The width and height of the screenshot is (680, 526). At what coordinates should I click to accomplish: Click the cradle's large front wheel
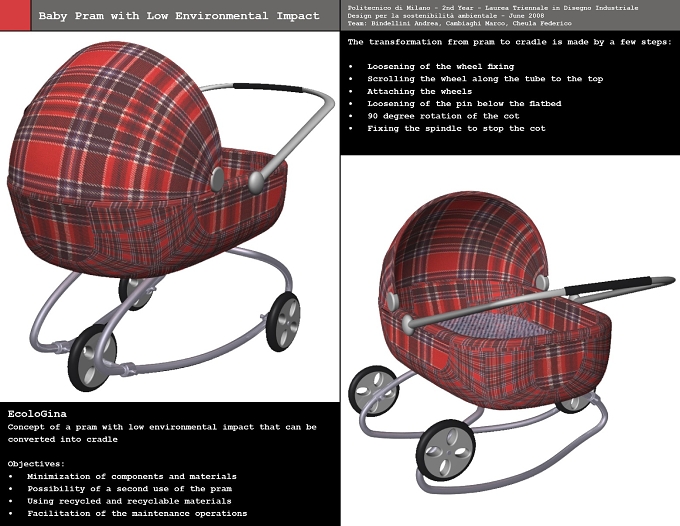[x=446, y=449]
